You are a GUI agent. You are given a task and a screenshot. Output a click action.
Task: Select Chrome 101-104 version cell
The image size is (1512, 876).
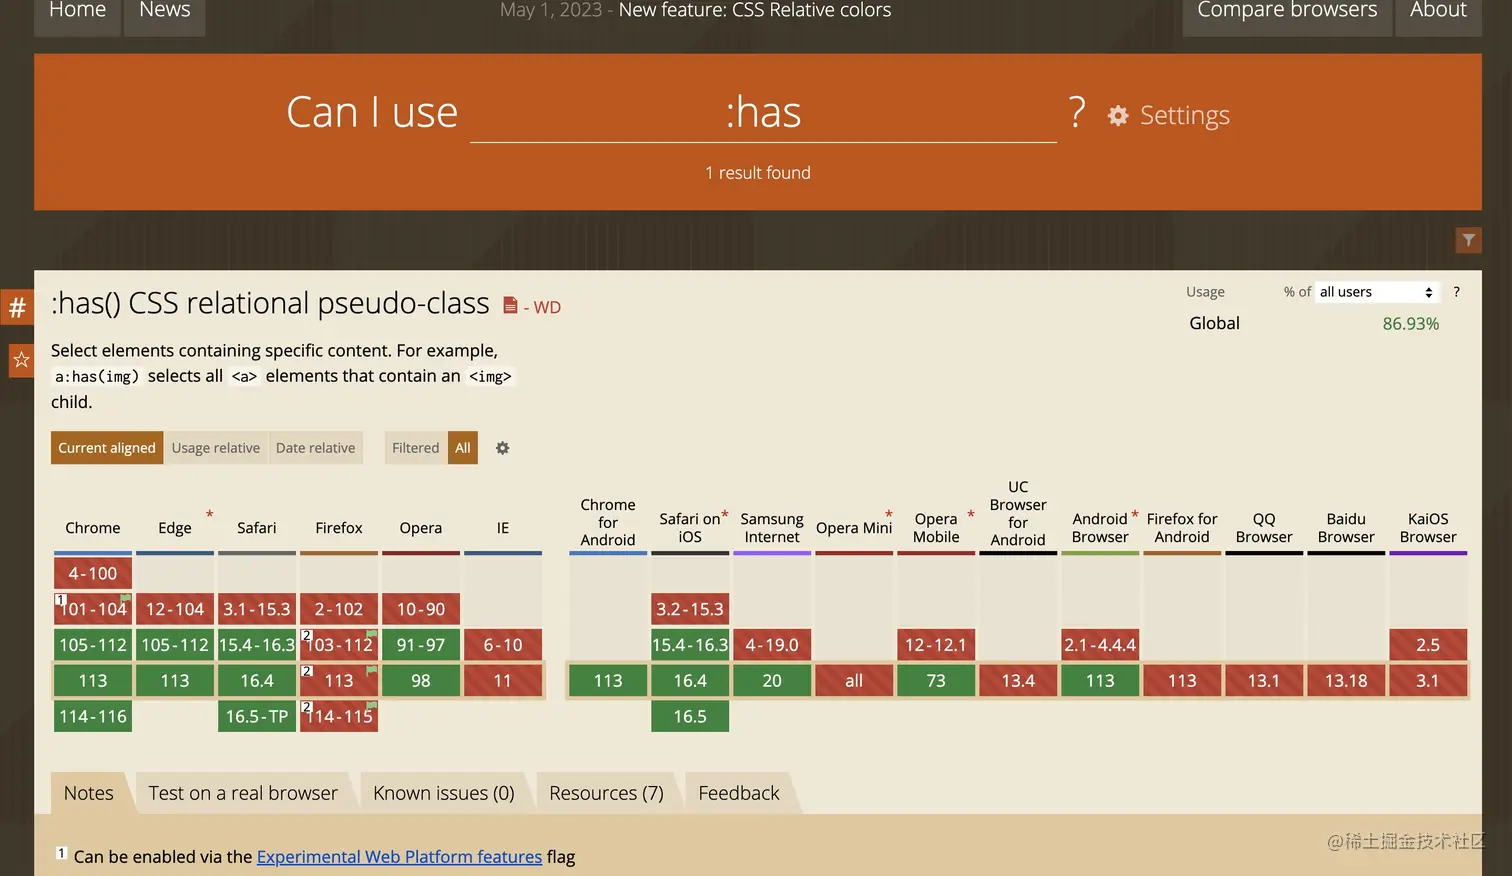point(93,609)
